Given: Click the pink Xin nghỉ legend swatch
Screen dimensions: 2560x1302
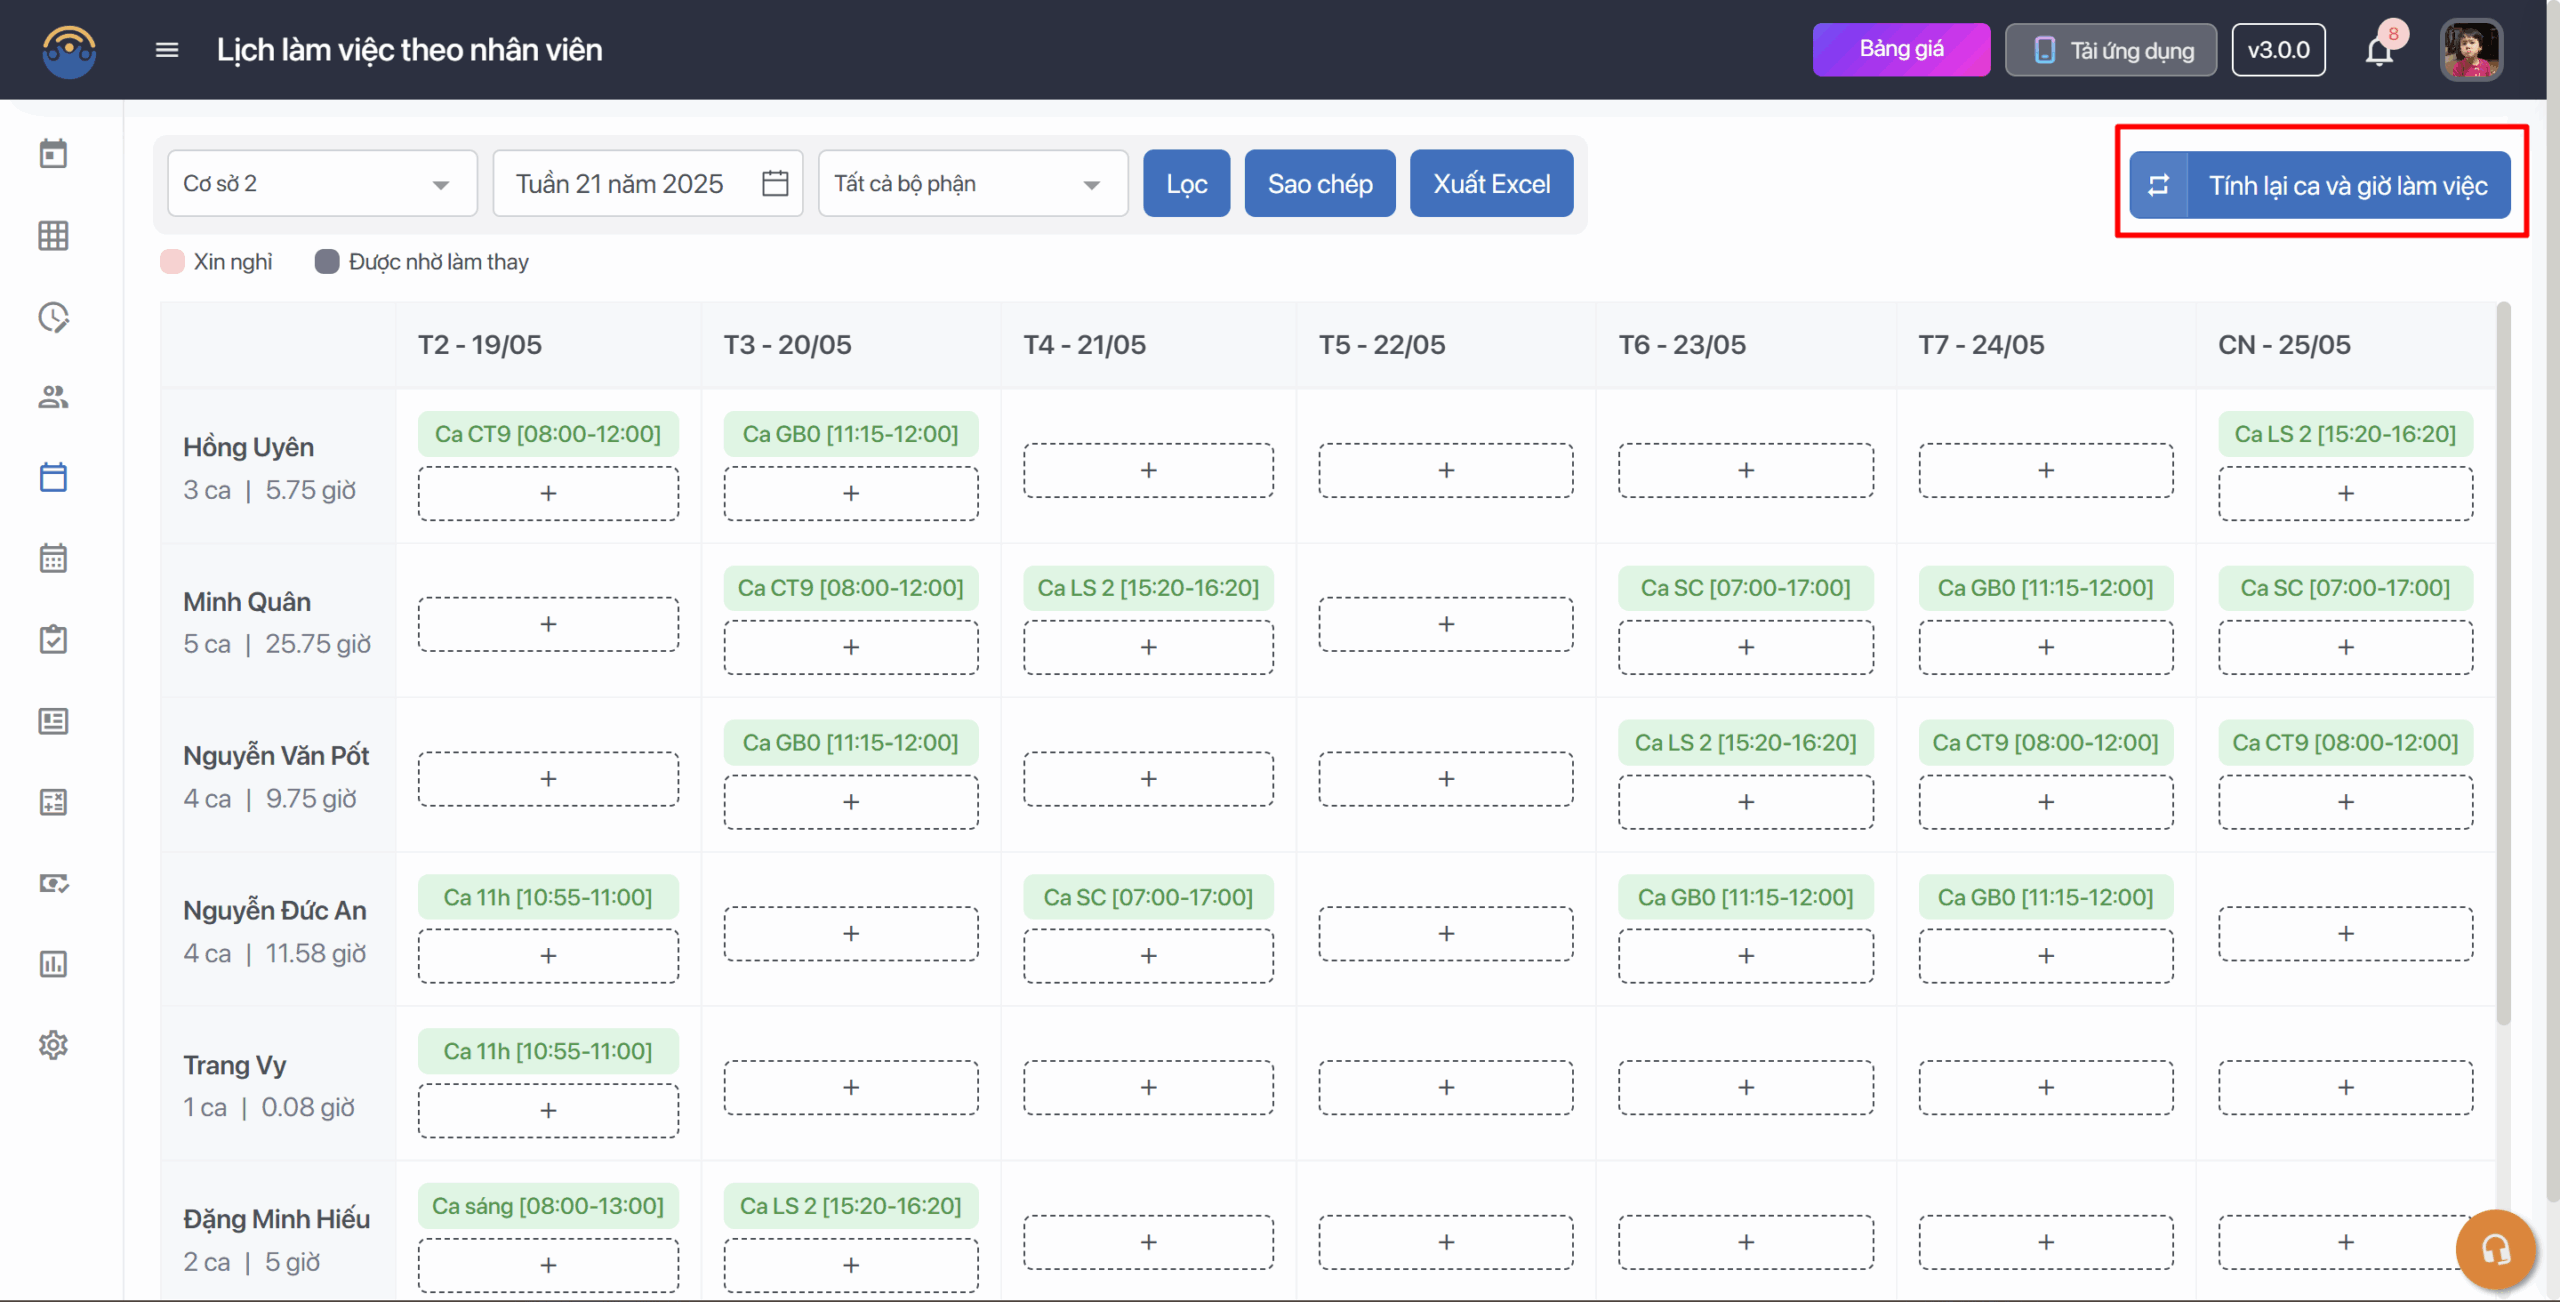Looking at the screenshot, I should (x=173, y=262).
